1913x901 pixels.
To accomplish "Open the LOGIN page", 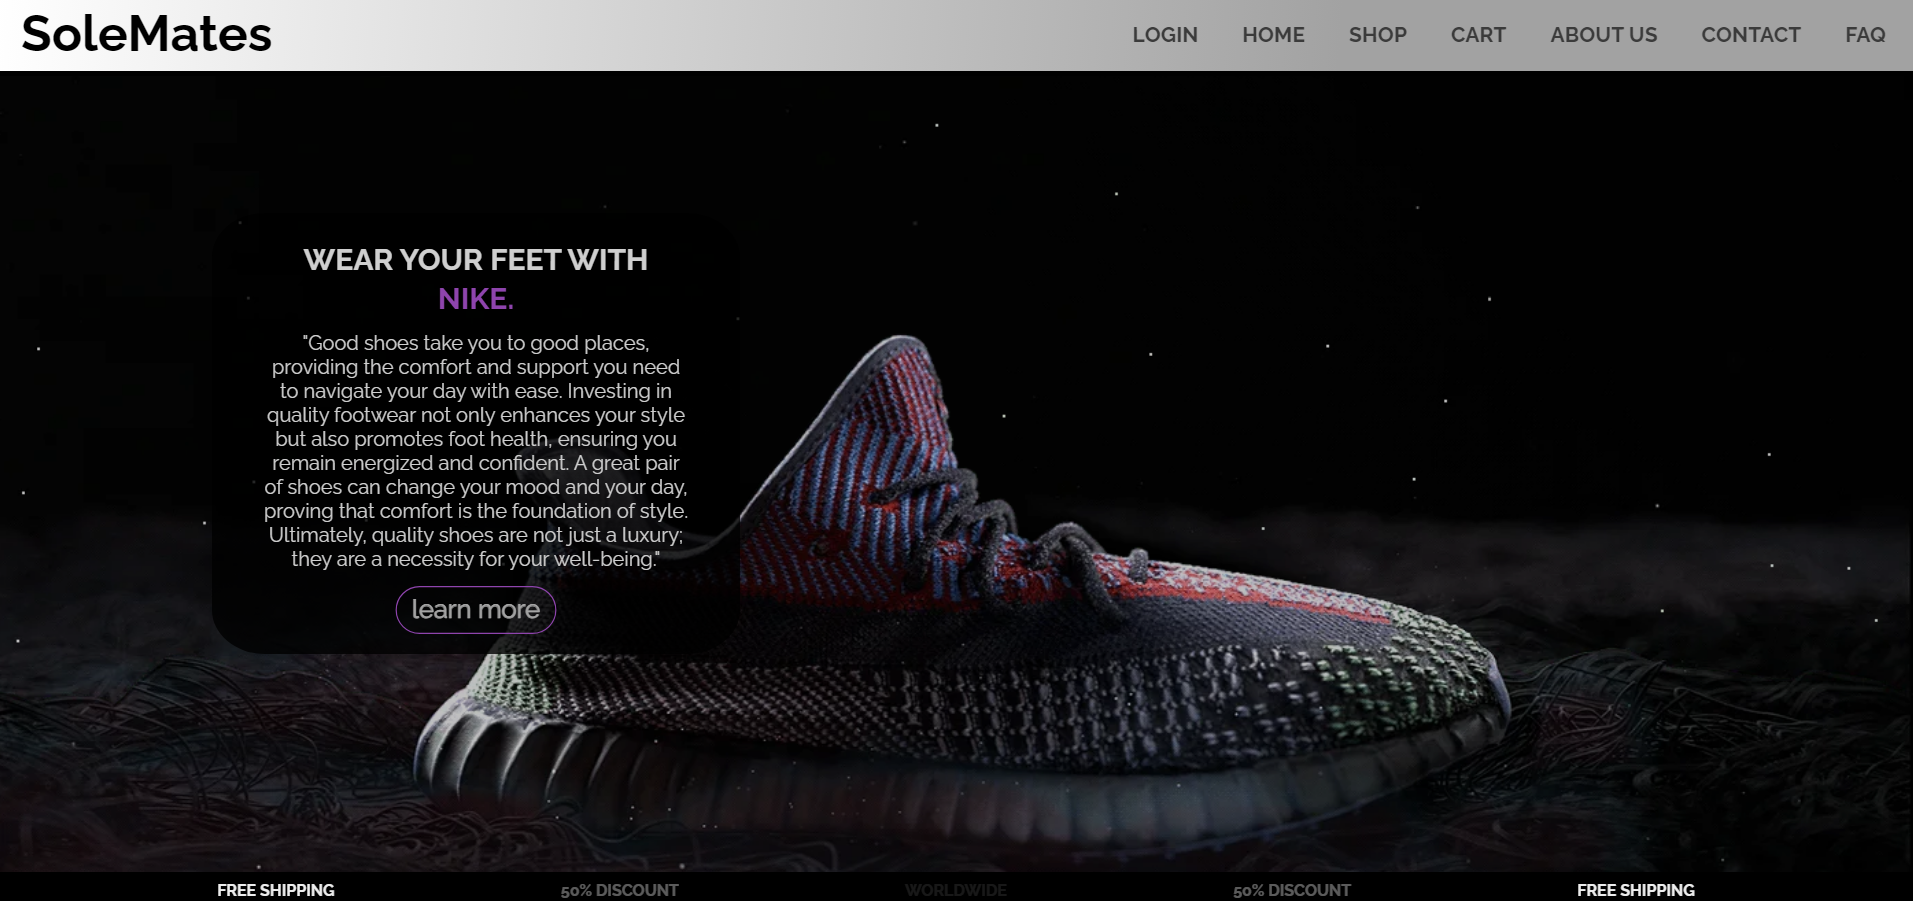I will (1165, 35).
